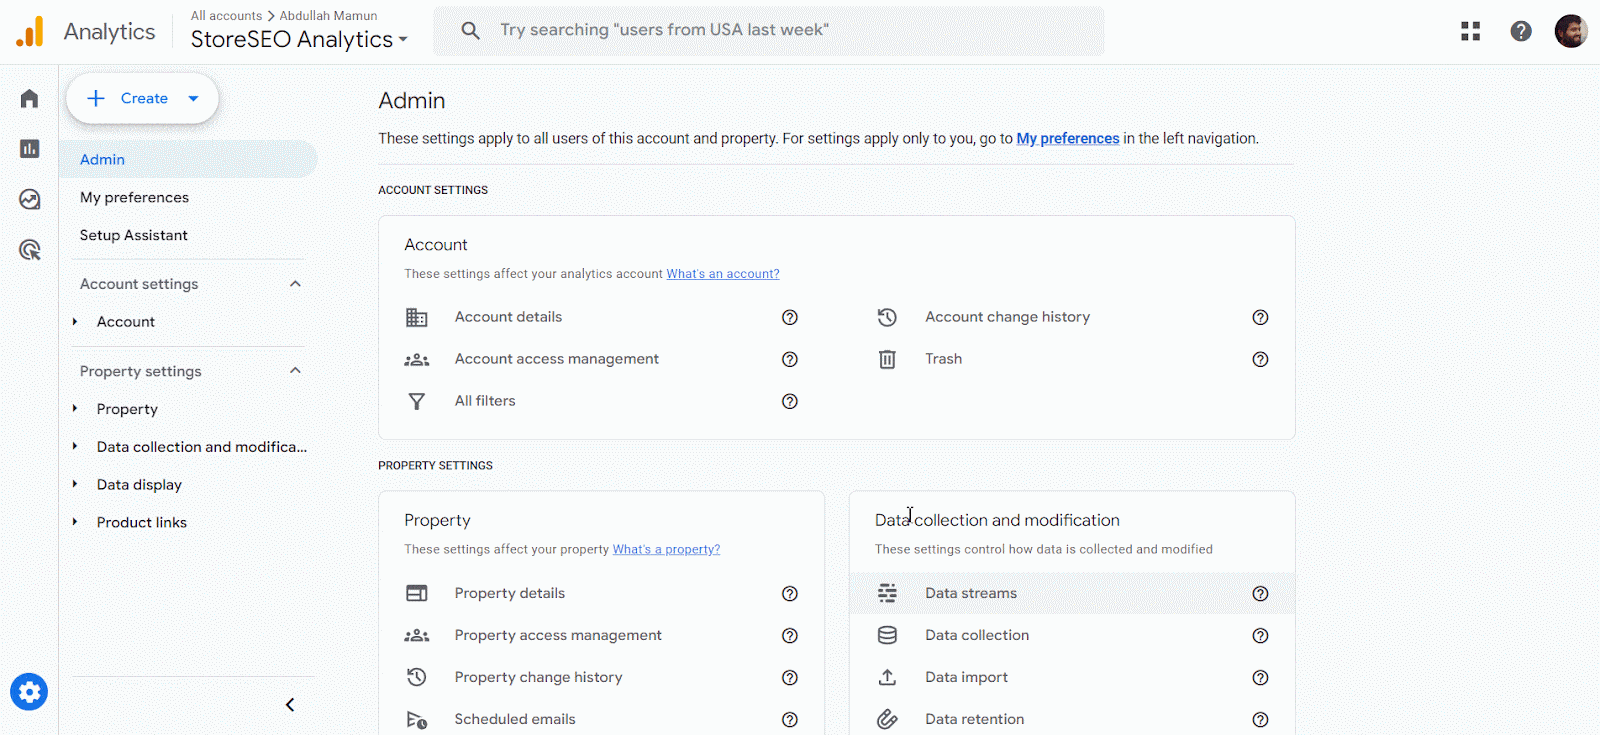Open the Help question mark in header
This screenshot has height=735, width=1600.
tap(1521, 31)
